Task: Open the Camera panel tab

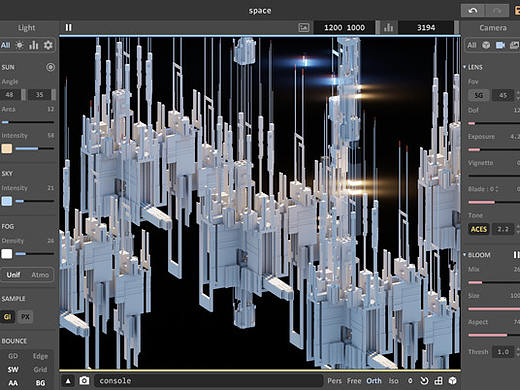Action: click(x=493, y=28)
